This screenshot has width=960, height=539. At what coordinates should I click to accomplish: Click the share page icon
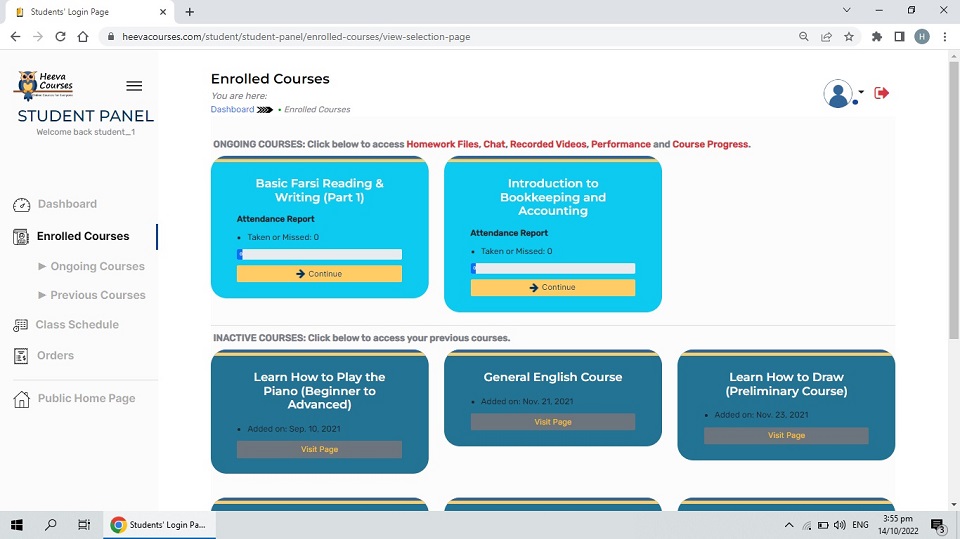[x=827, y=37]
